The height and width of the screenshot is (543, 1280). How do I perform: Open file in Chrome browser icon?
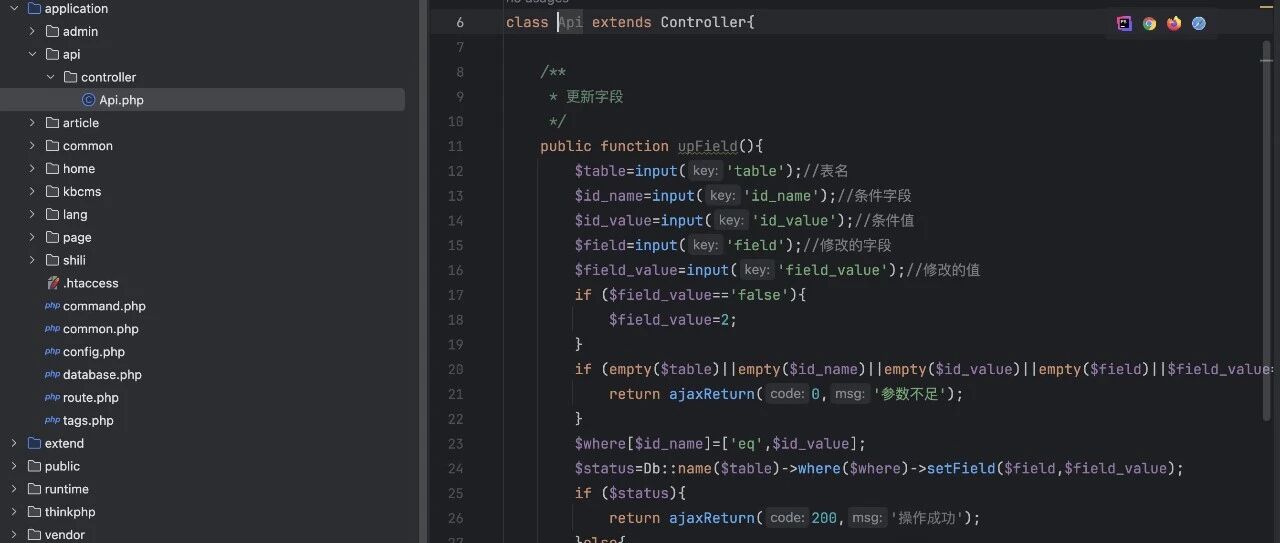click(x=1149, y=23)
